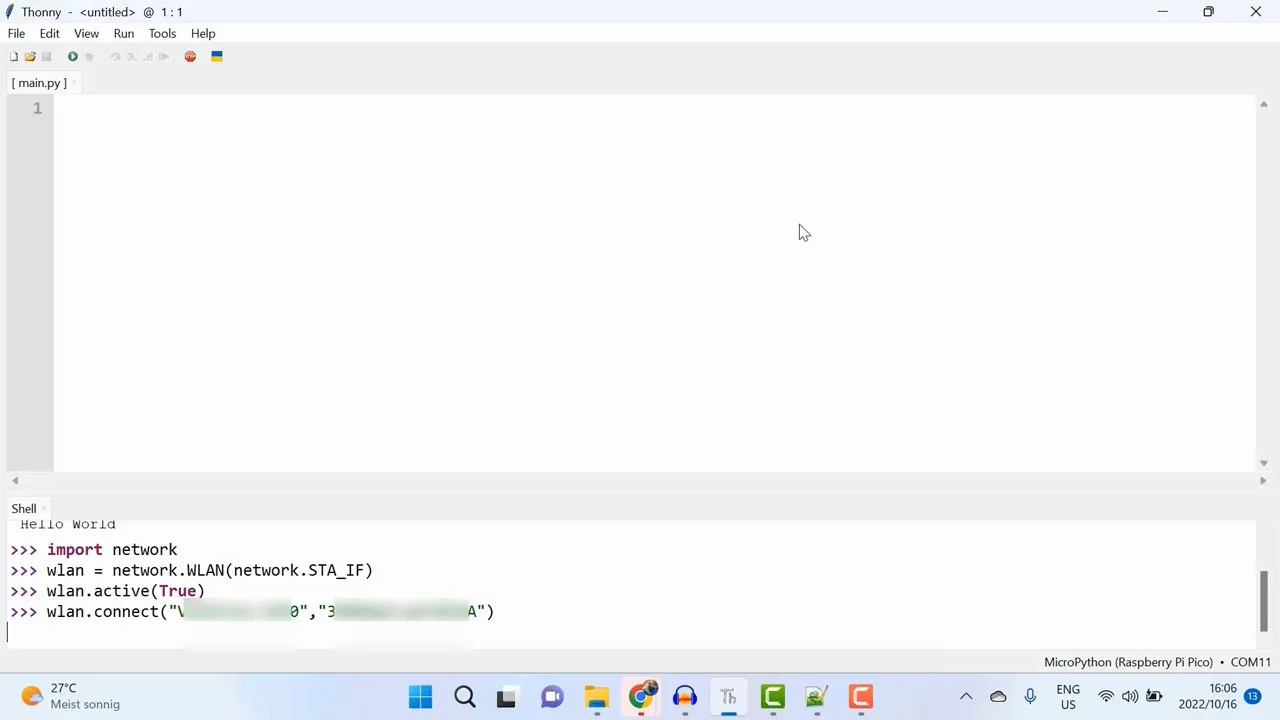Click the Step out toolbar icon
Image resolution: width=1280 pixels, height=720 pixels.
pos(147,57)
